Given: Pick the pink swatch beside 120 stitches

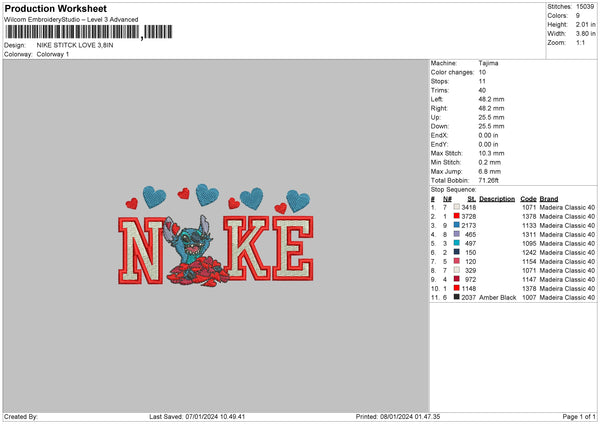Looking at the screenshot, I should [x=457, y=261].
